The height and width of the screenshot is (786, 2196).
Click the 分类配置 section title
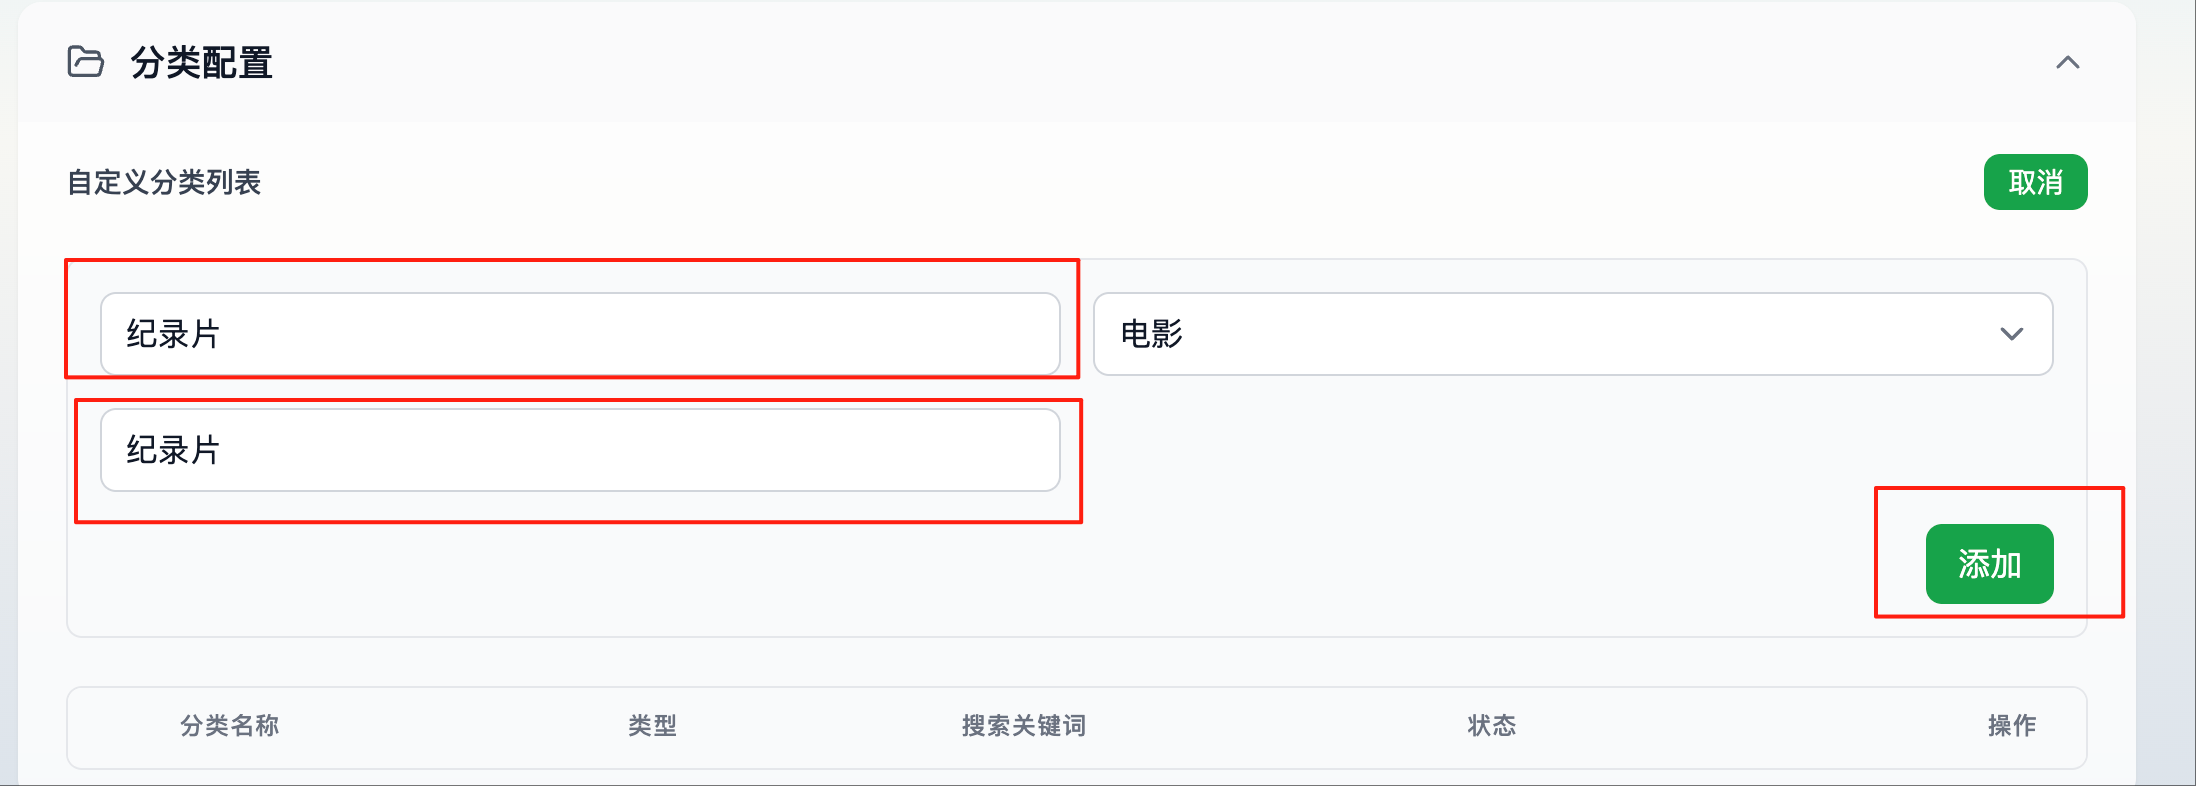[x=201, y=63]
